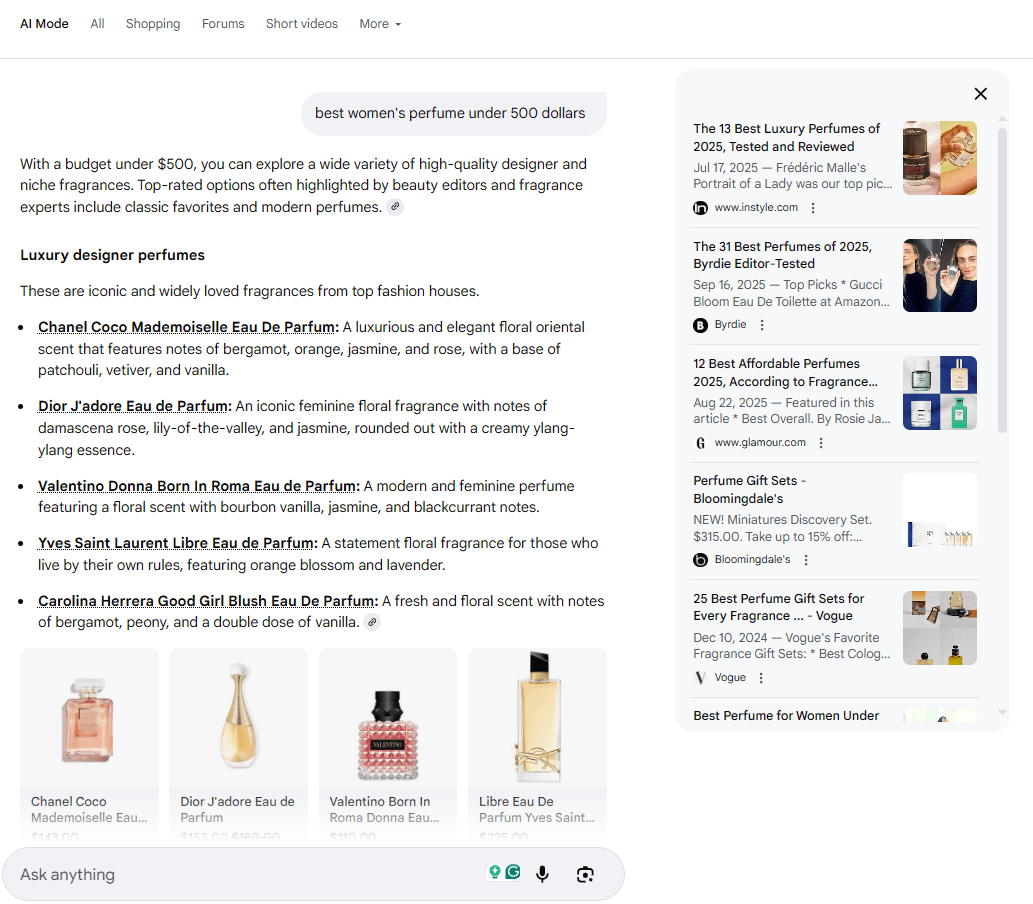Open three-dot menu next to Bloomingdale's source
The width and height of the screenshot is (1033, 904).
[x=806, y=560]
